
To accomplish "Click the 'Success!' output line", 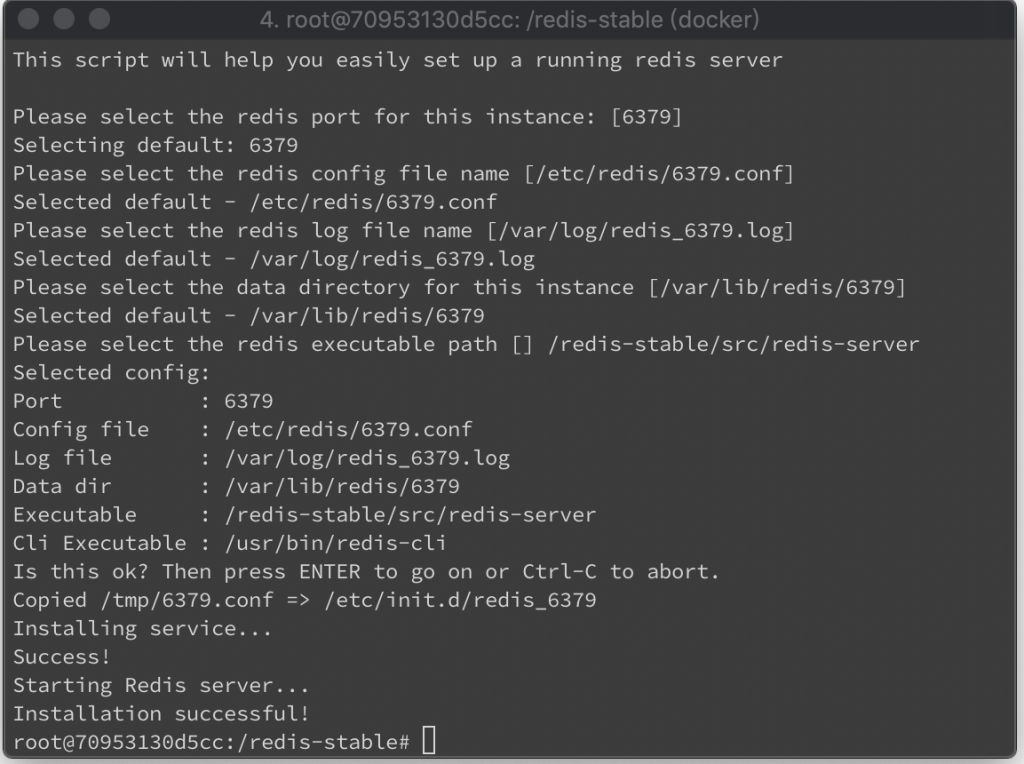I will point(61,656).
